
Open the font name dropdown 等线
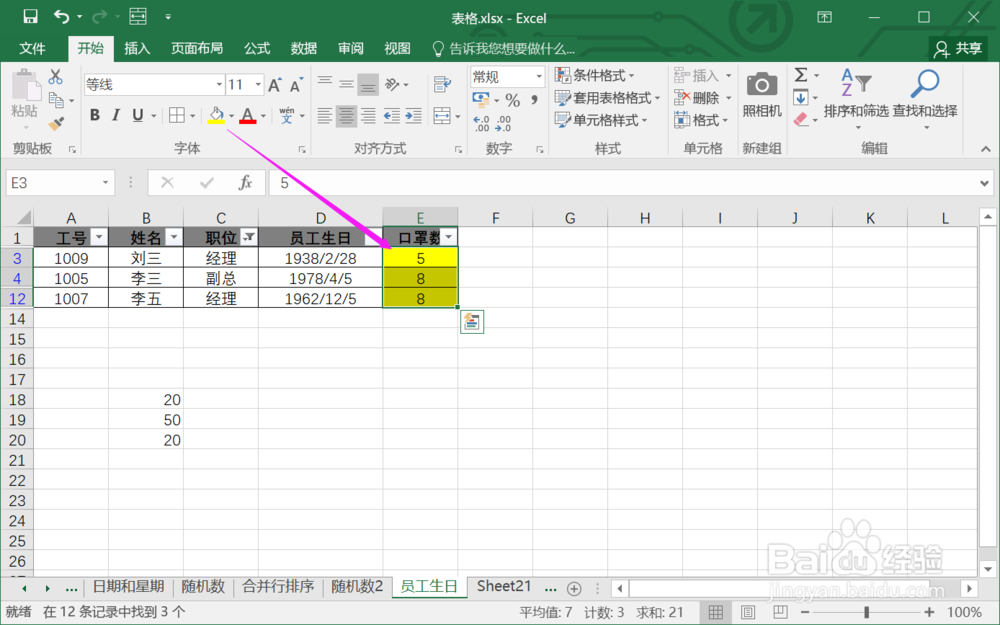pos(219,84)
